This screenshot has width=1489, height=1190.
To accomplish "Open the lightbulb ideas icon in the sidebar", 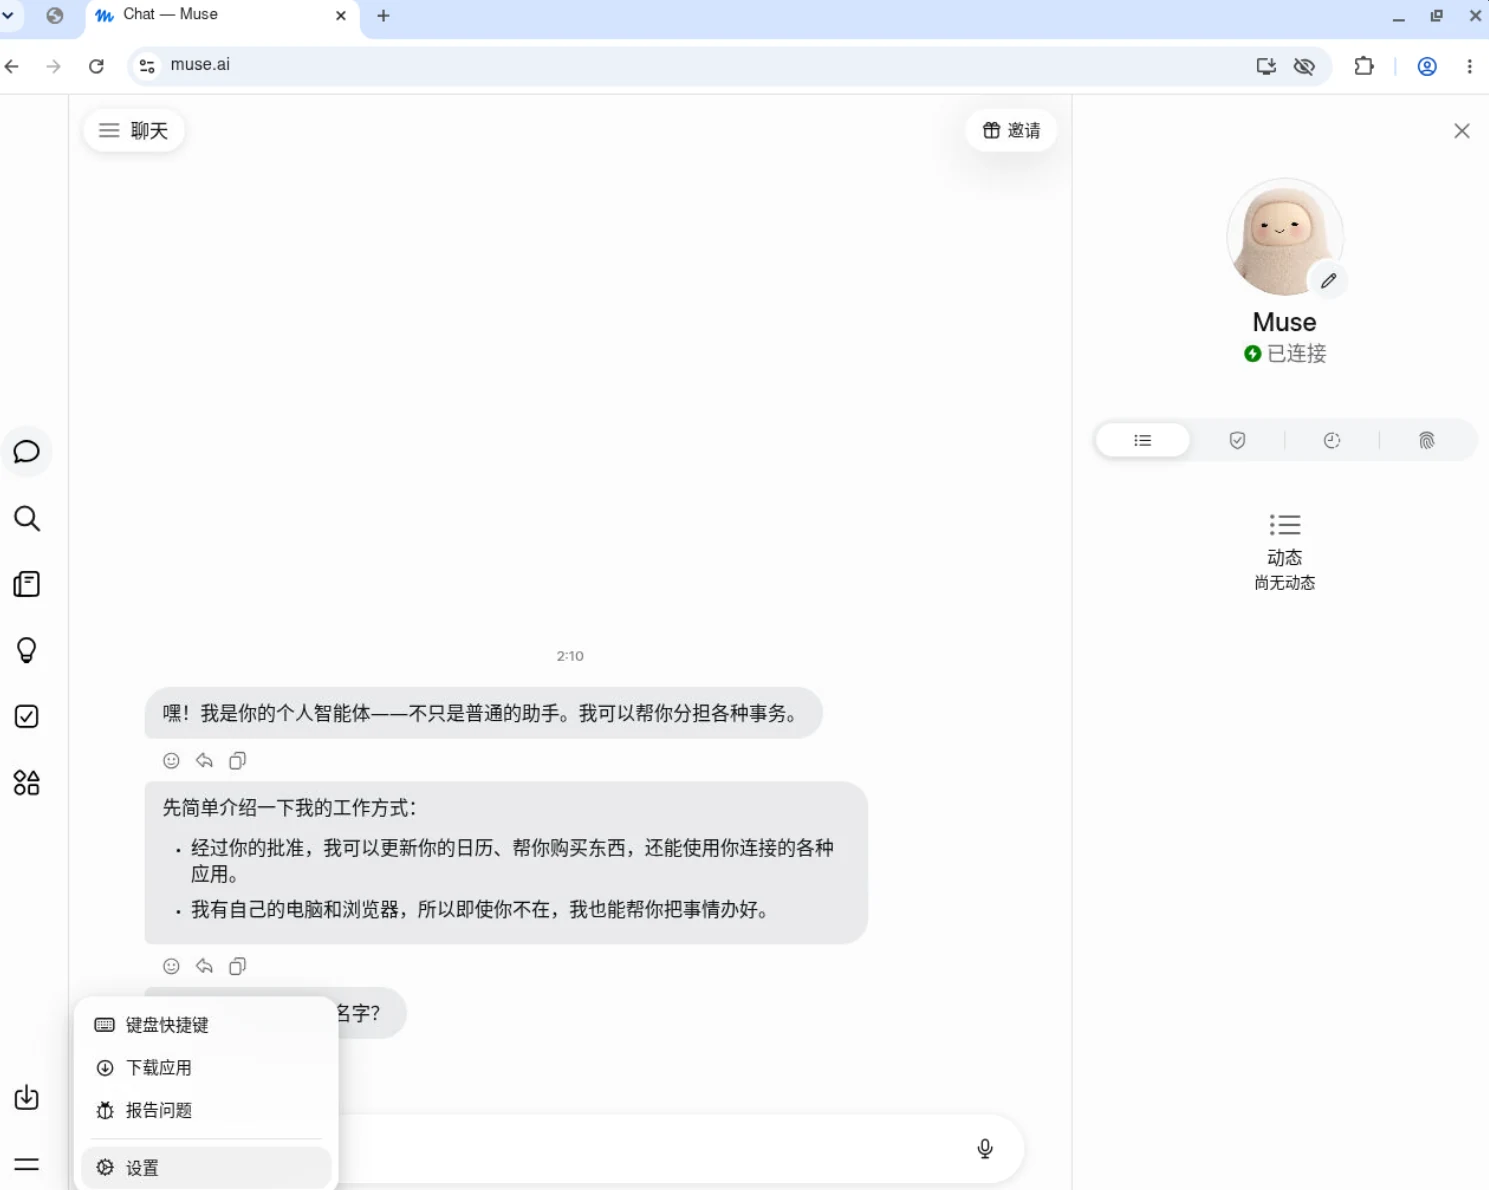I will (27, 650).
